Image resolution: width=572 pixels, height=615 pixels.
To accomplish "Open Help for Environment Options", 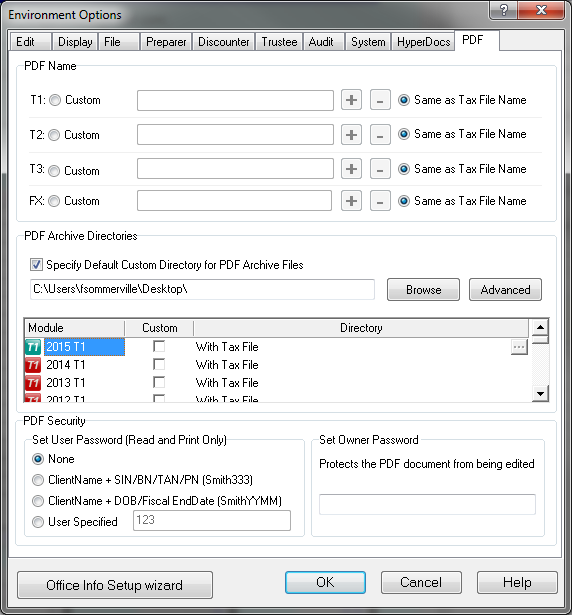I will (x=517, y=582).
